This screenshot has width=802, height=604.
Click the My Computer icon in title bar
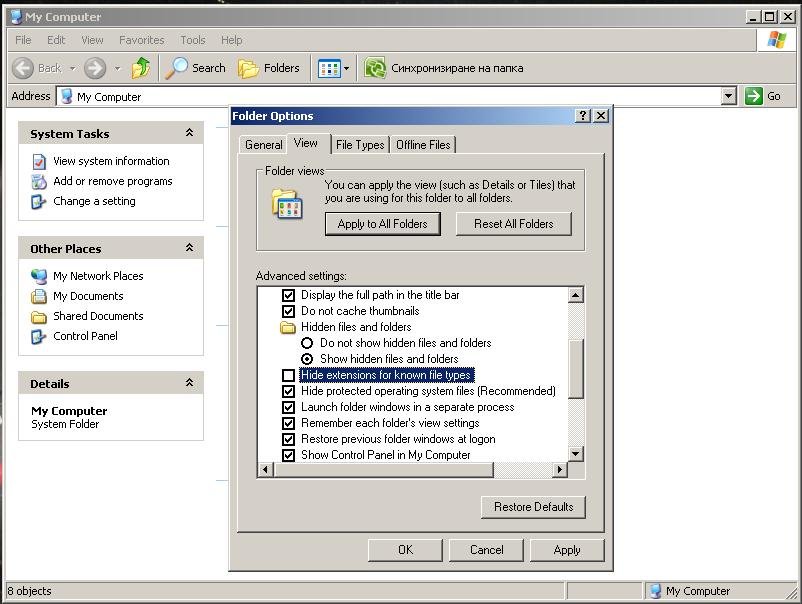pyautogui.click(x=16, y=16)
